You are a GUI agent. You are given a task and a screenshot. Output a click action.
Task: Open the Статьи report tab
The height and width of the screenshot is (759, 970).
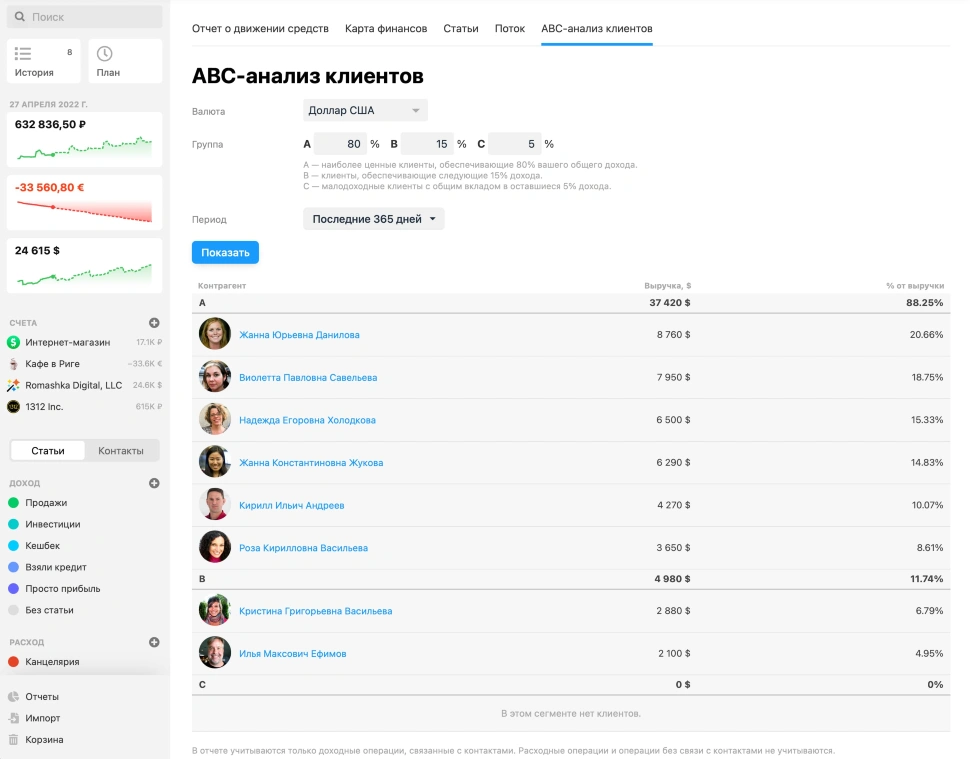pos(461,28)
